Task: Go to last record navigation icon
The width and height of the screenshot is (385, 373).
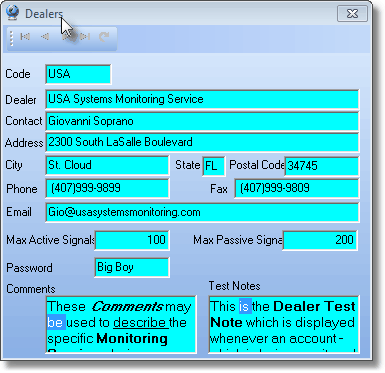Action: [x=85, y=36]
